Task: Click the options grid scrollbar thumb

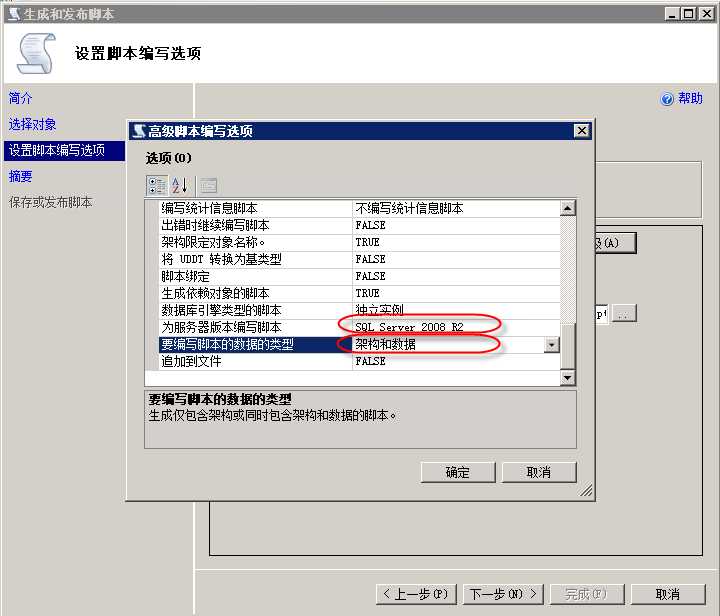Action: 568,347
